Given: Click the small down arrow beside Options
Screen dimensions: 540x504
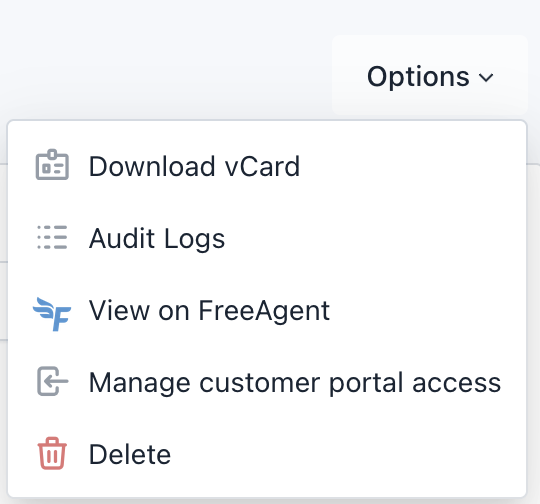Looking at the screenshot, I should pyautogui.click(x=486, y=77).
